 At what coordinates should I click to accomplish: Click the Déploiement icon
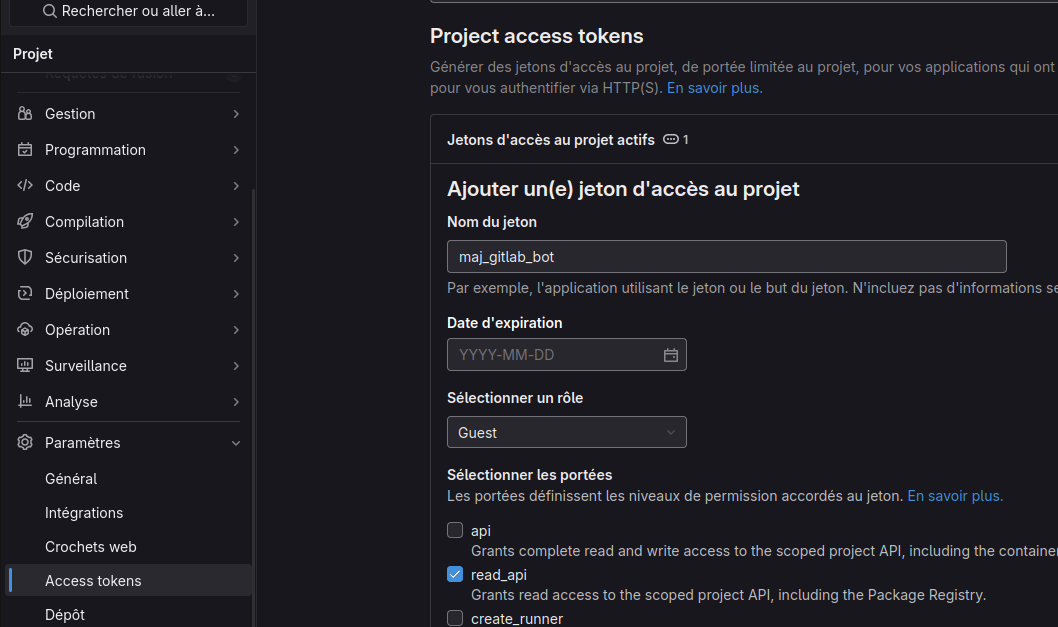(25, 293)
